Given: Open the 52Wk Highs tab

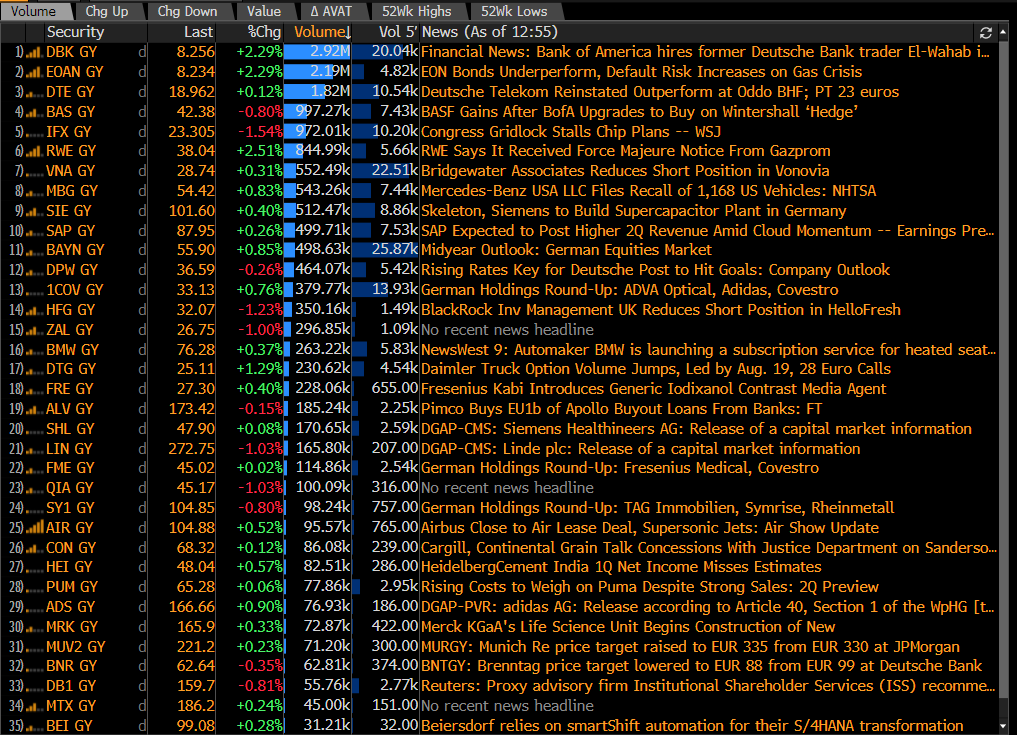Looking at the screenshot, I should click(x=416, y=11).
